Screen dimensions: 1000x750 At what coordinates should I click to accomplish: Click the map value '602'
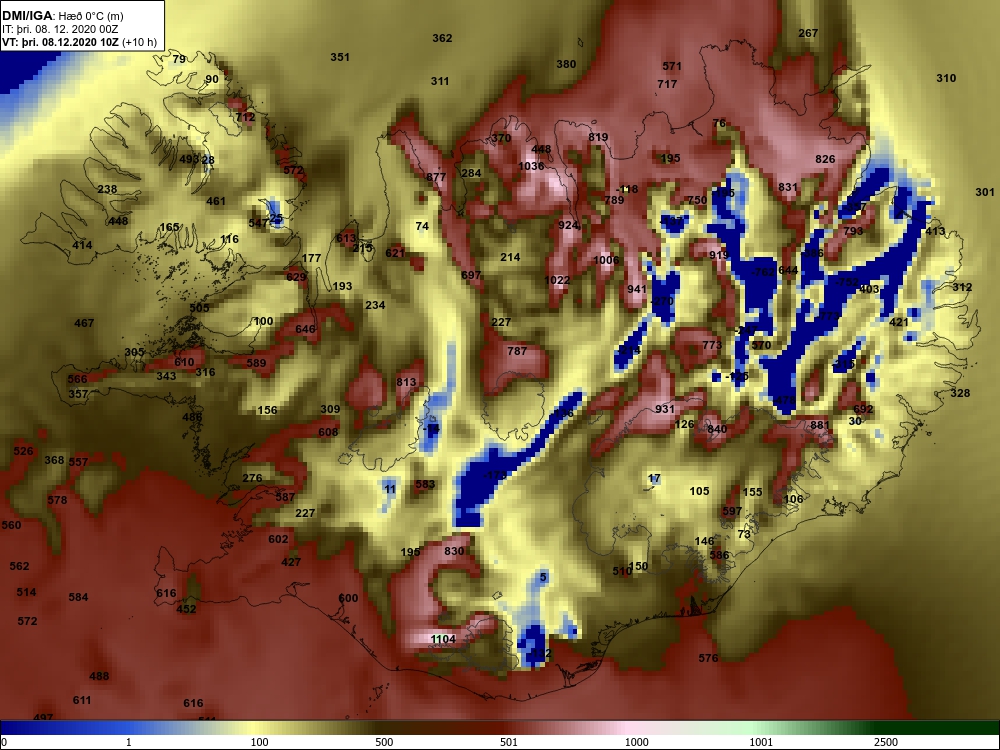tap(278, 540)
